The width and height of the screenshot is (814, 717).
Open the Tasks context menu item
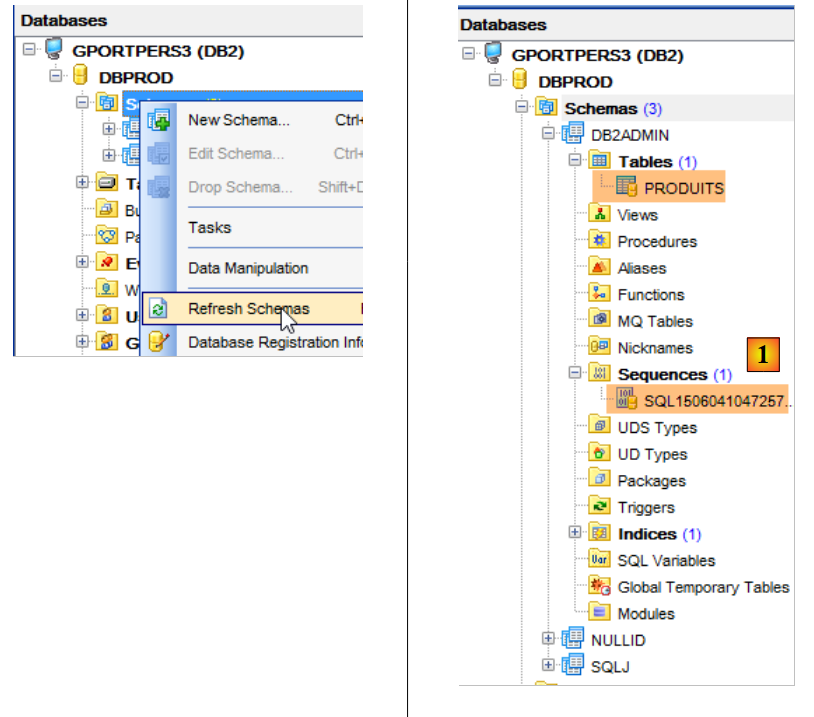click(x=210, y=227)
